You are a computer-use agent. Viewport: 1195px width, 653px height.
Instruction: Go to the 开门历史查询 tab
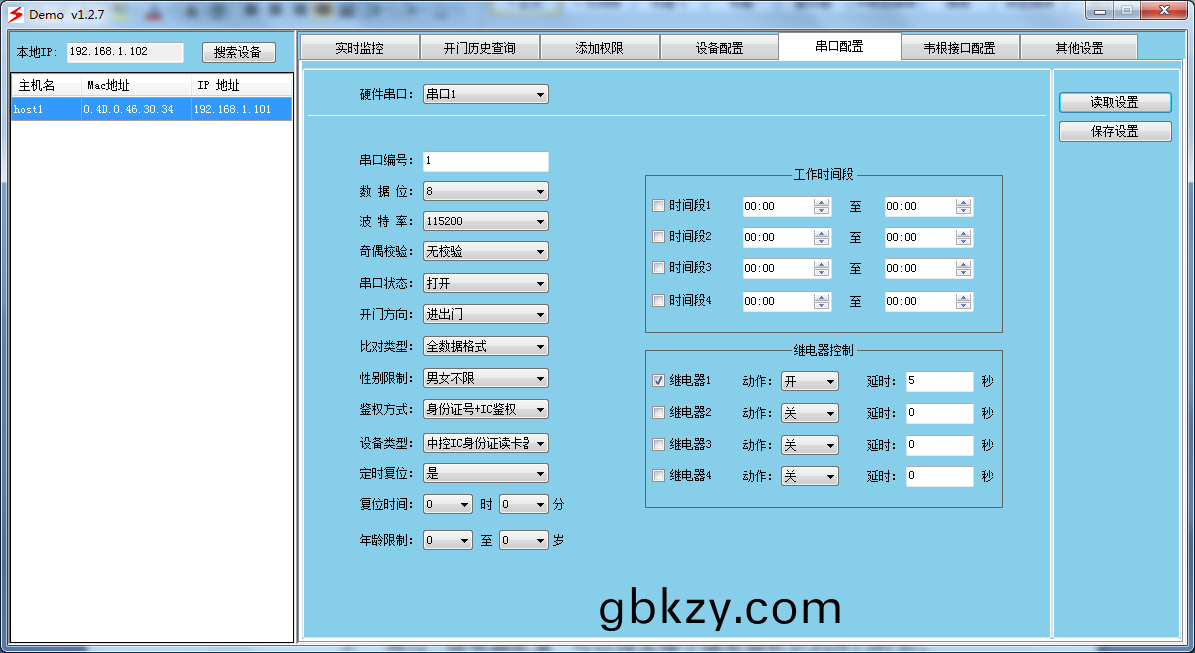click(x=479, y=48)
